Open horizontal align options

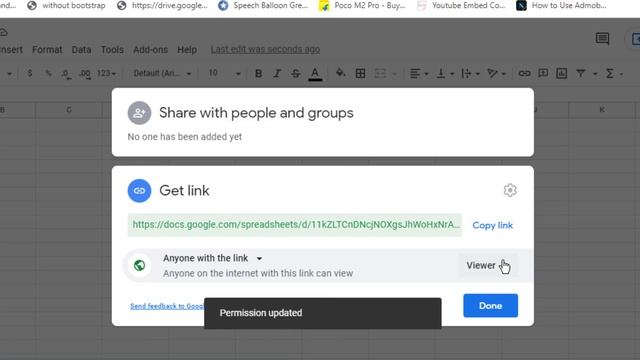pos(419,73)
